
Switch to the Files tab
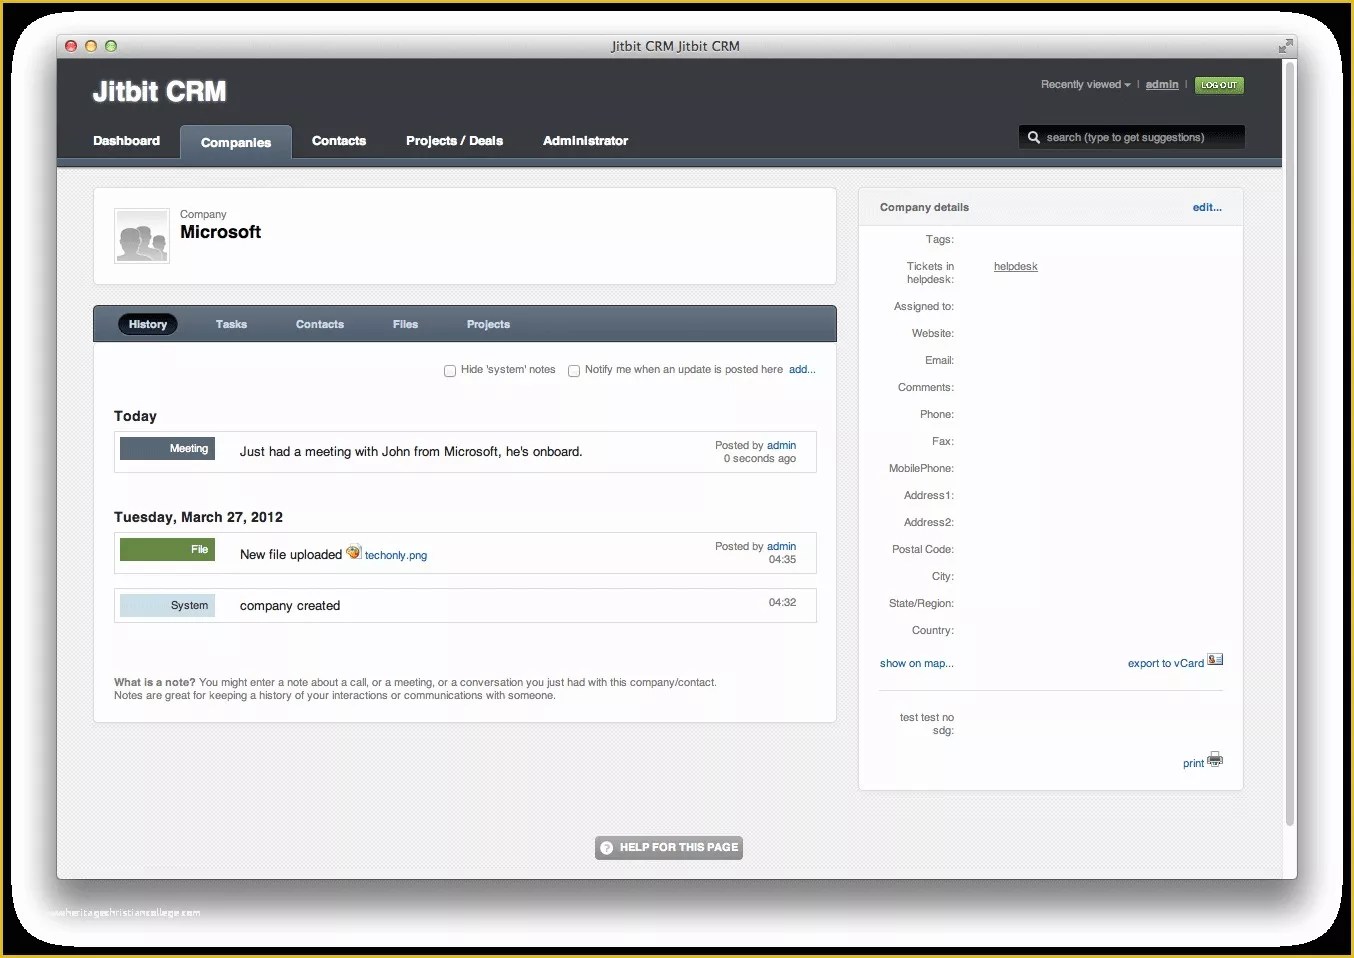click(x=405, y=324)
